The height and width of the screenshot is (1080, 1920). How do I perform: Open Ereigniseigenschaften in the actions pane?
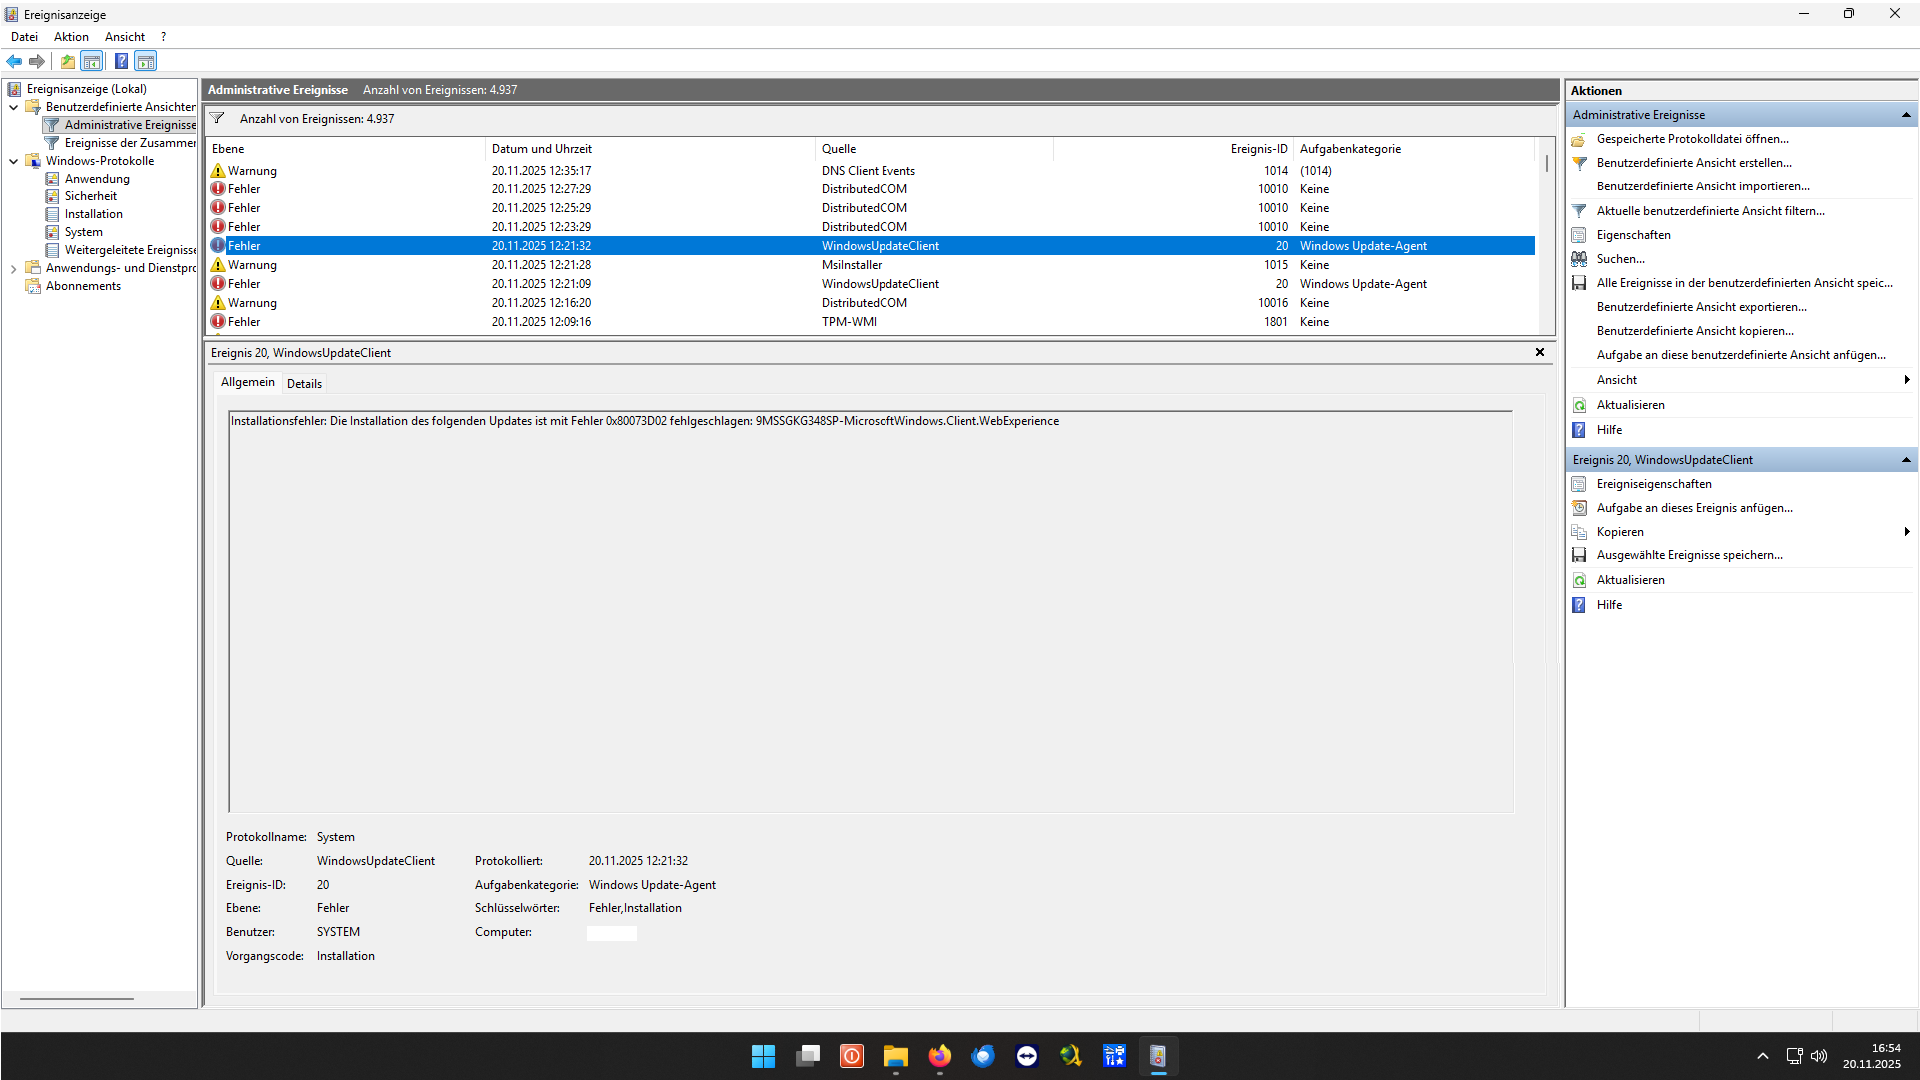pyautogui.click(x=1653, y=484)
